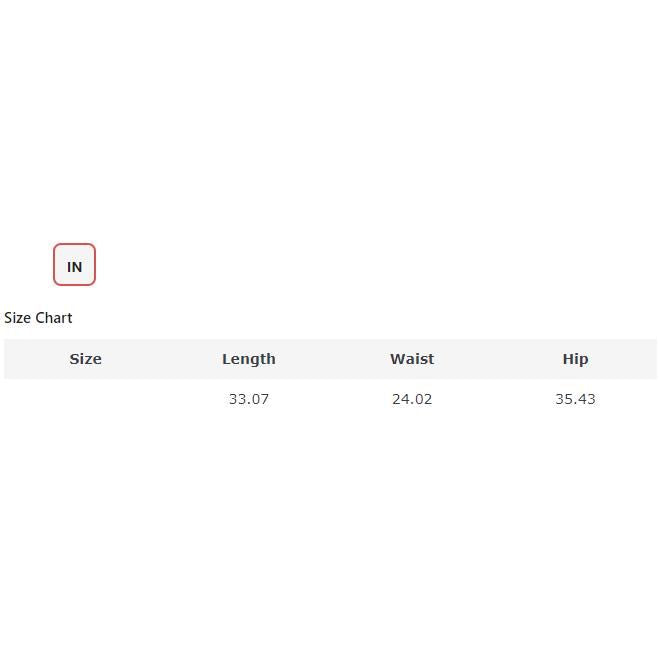Select the Waist column header
659x659 pixels.
point(411,359)
